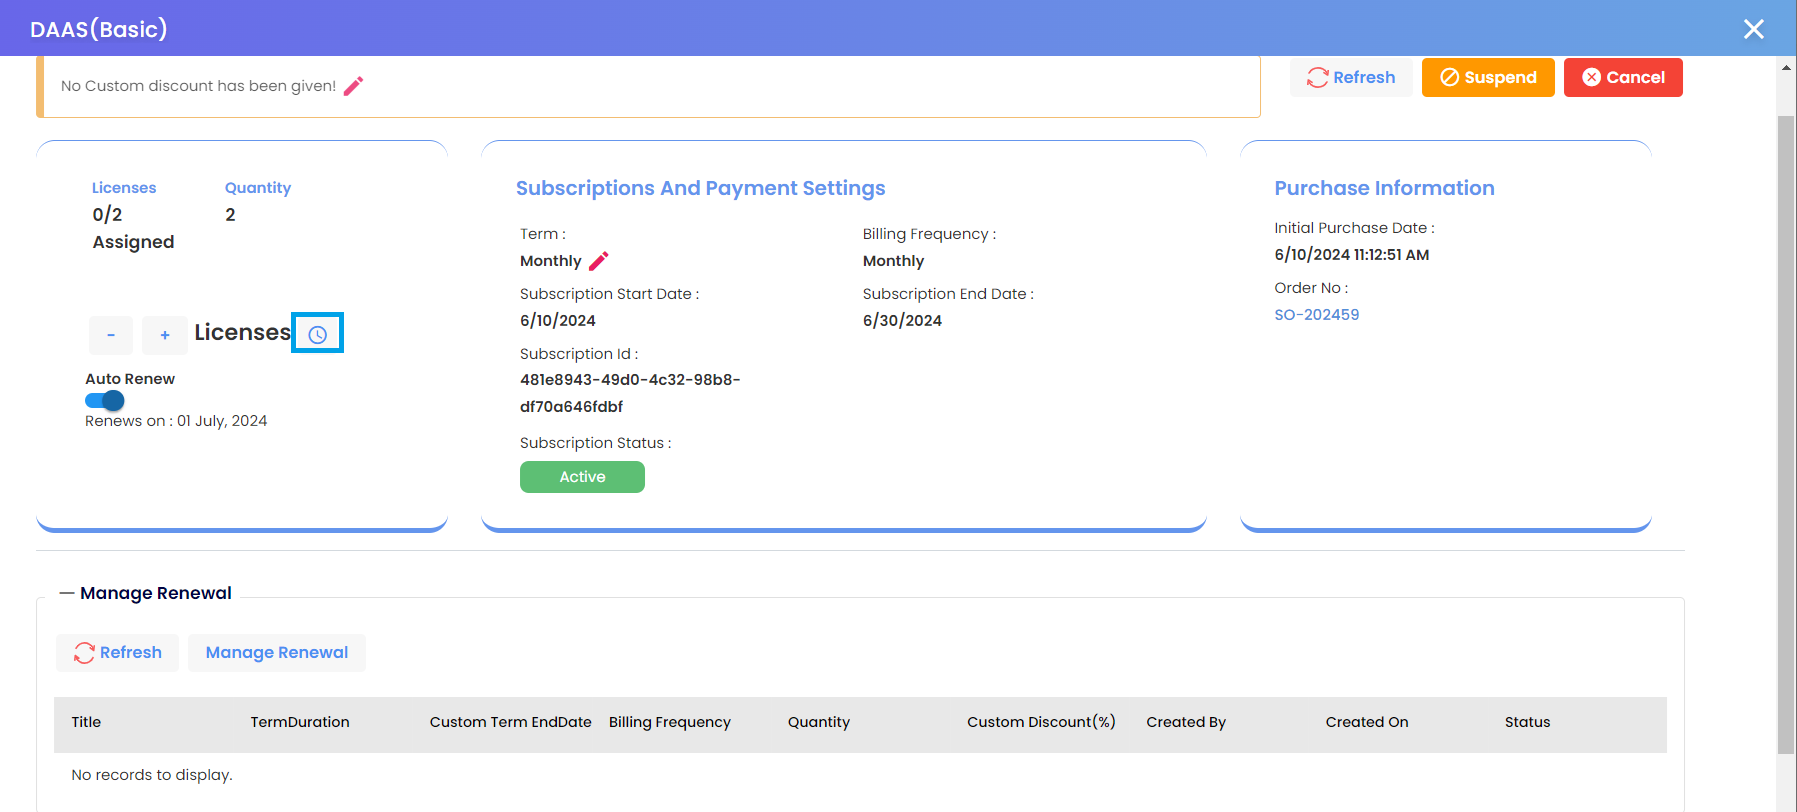Edit custom discount with pencil icon
Image resolution: width=1797 pixels, height=812 pixels.
pos(353,86)
